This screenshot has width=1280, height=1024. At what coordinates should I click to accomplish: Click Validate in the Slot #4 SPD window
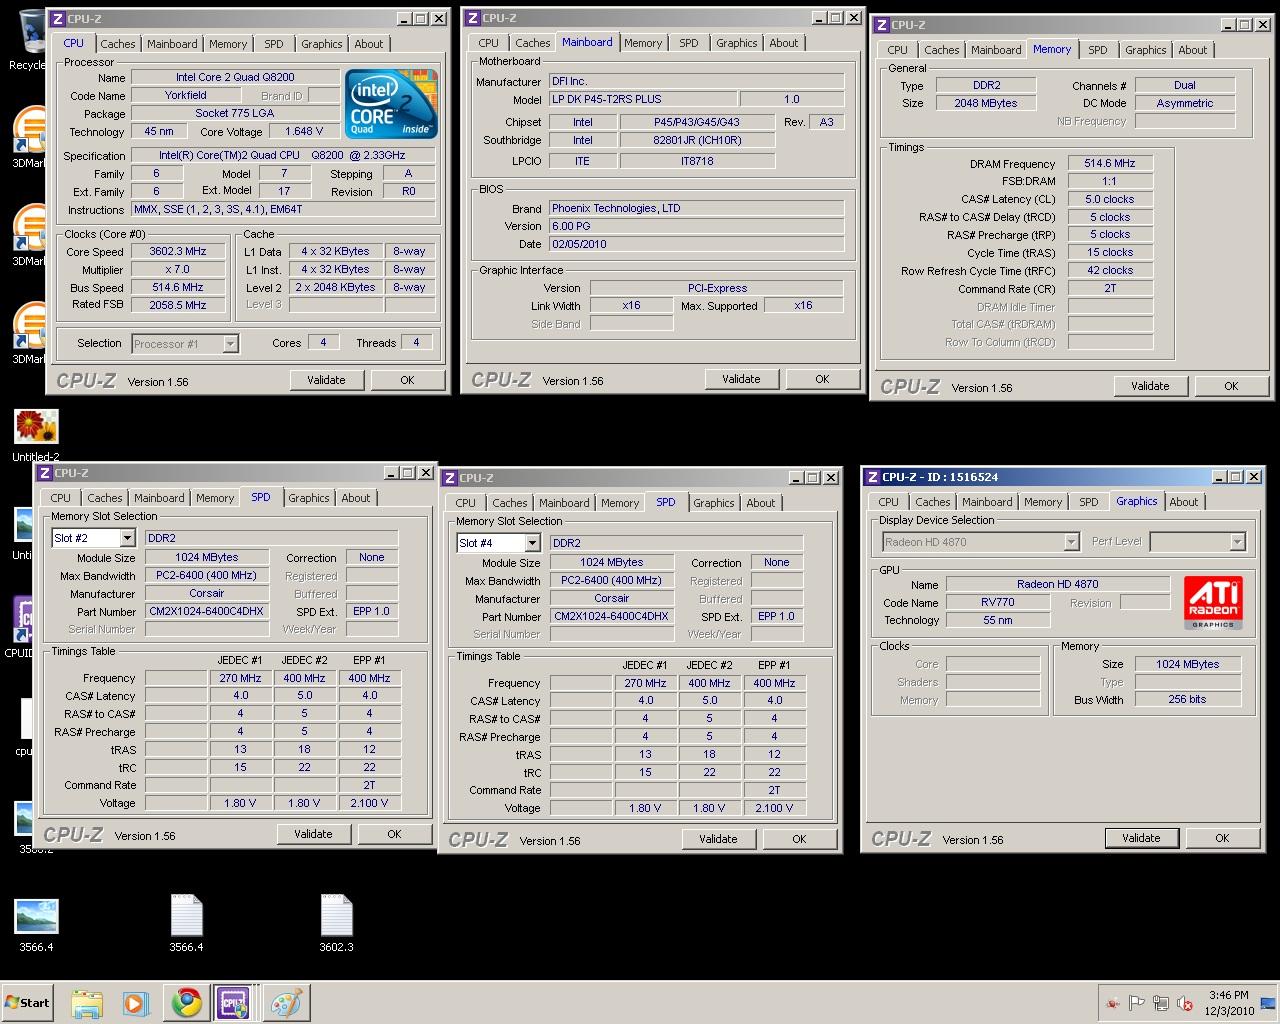point(718,839)
